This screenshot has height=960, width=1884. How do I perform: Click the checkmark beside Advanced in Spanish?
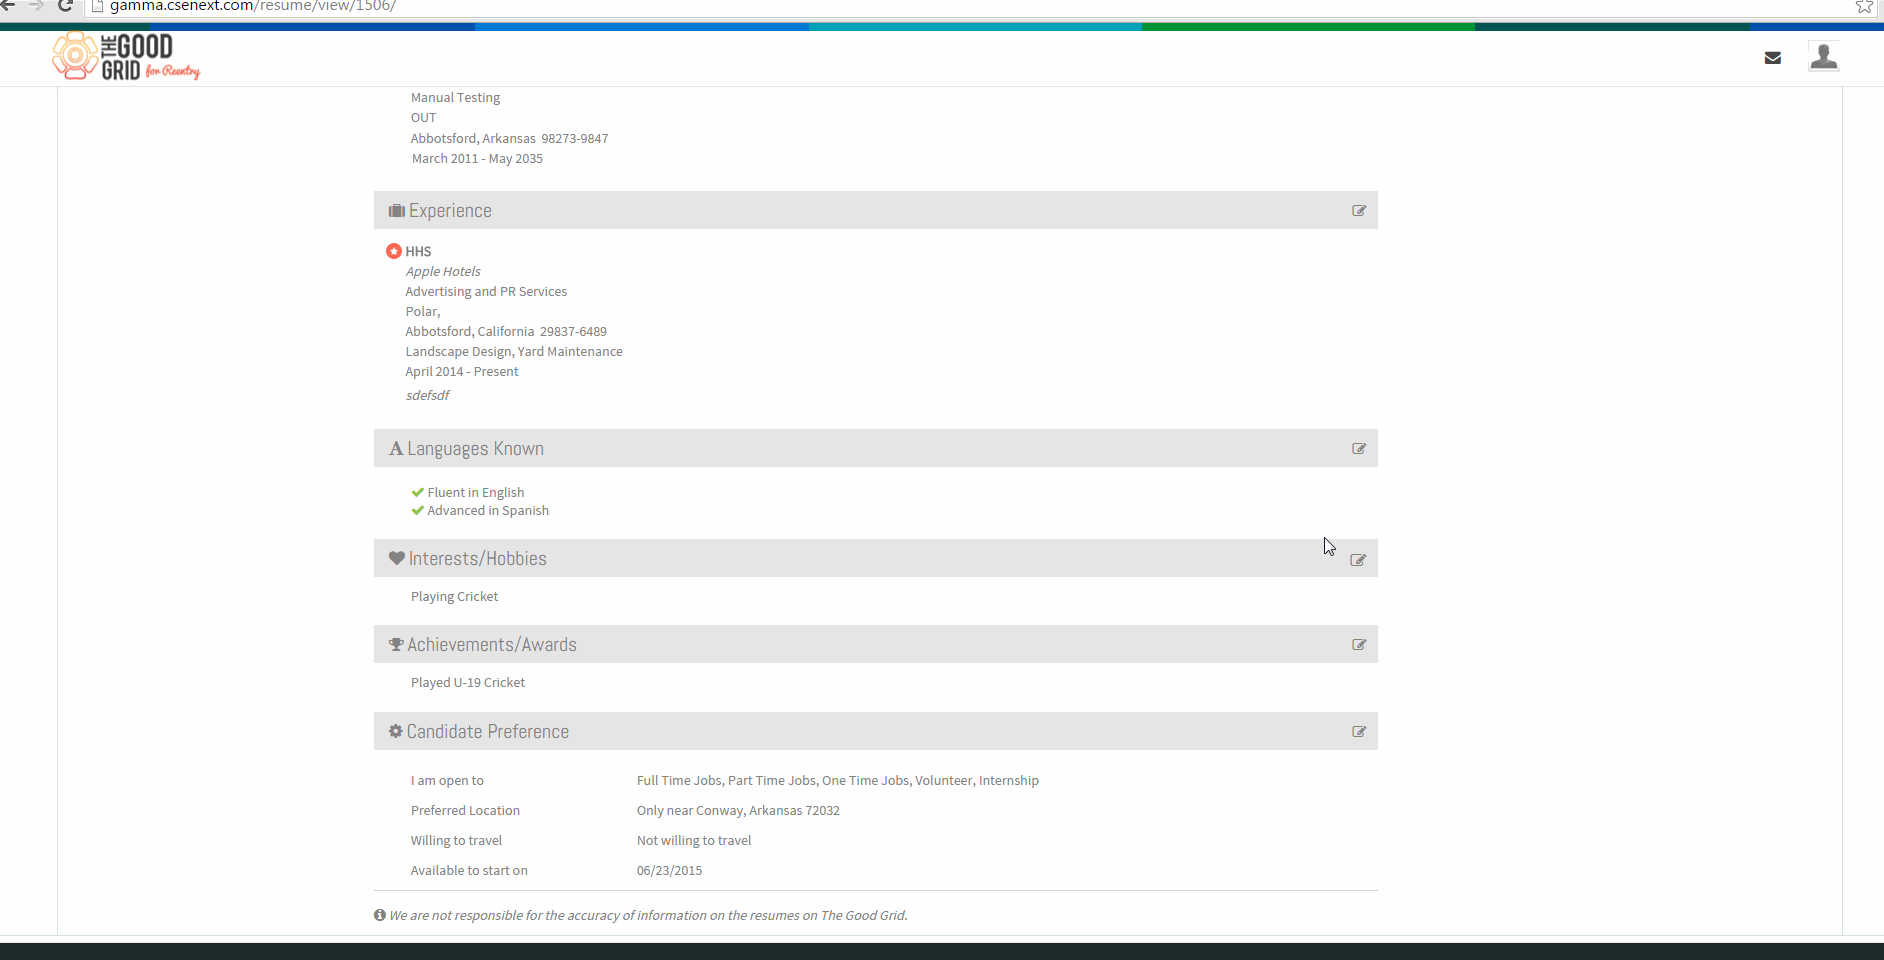point(418,510)
